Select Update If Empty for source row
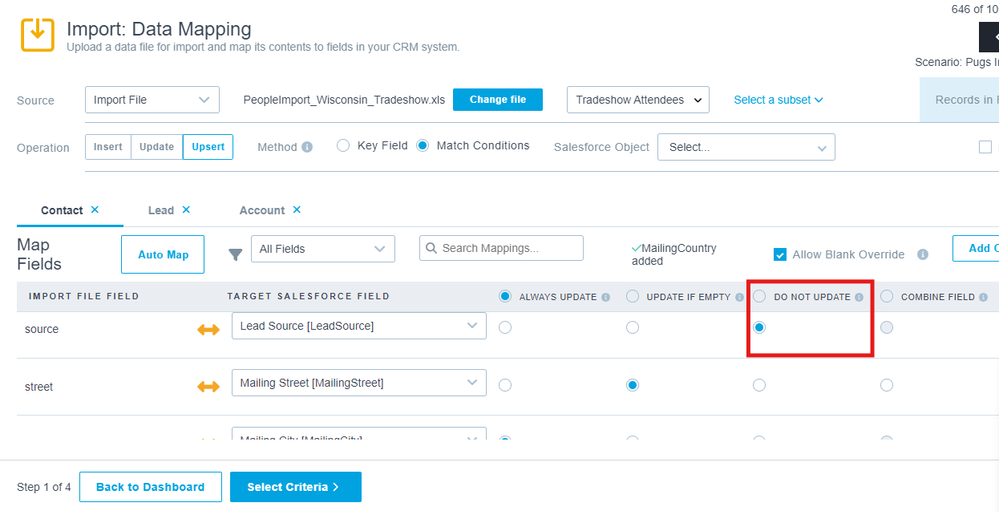Screen dimensions: 999x512 [x=632, y=327]
